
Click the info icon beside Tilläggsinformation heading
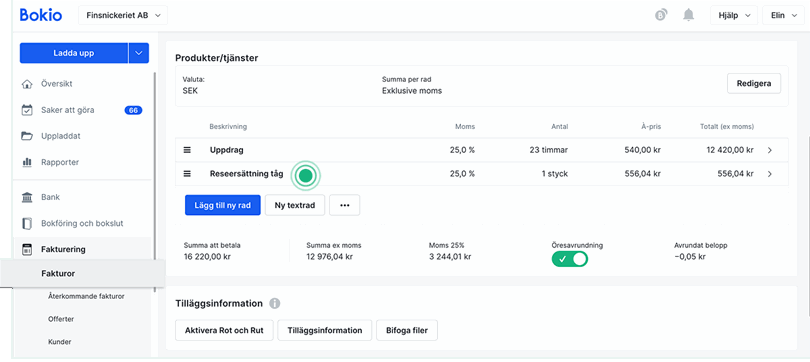click(x=275, y=304)
